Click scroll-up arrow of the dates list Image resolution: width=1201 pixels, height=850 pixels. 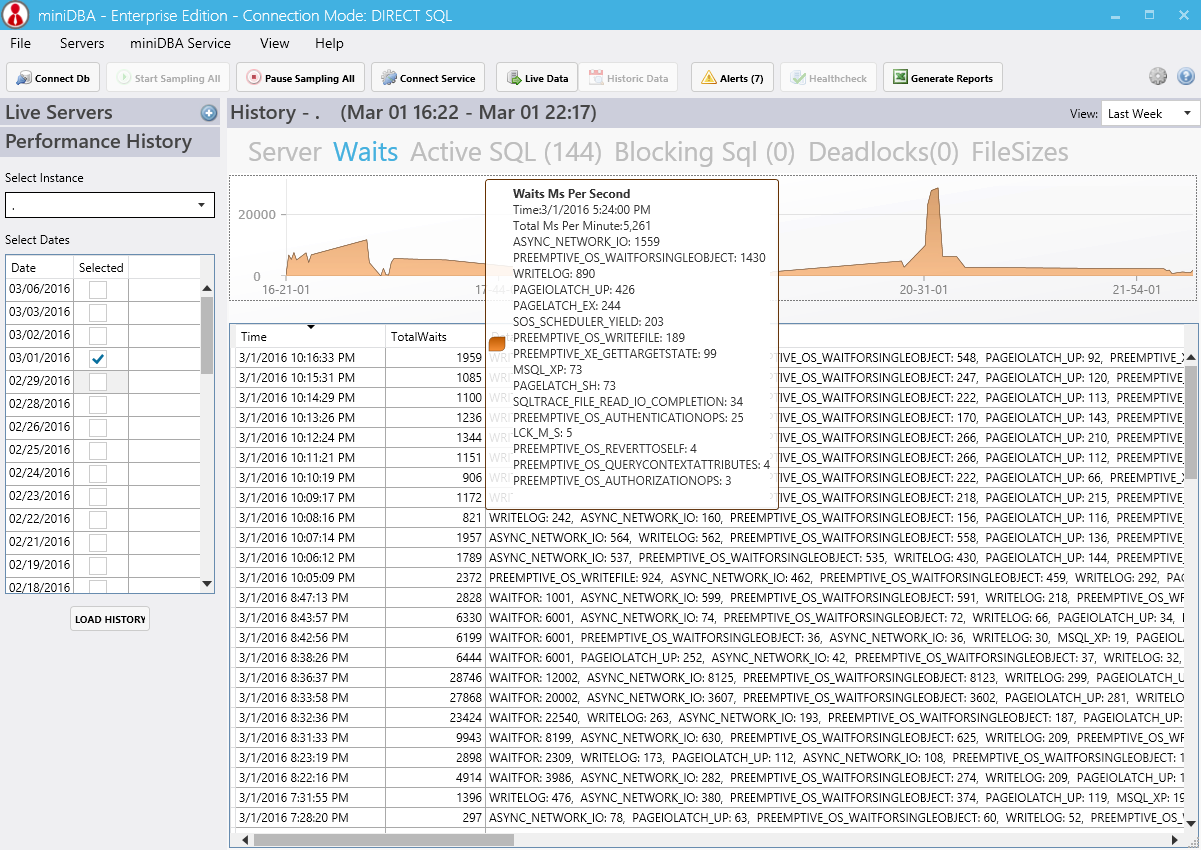click(x=207, y=289)
